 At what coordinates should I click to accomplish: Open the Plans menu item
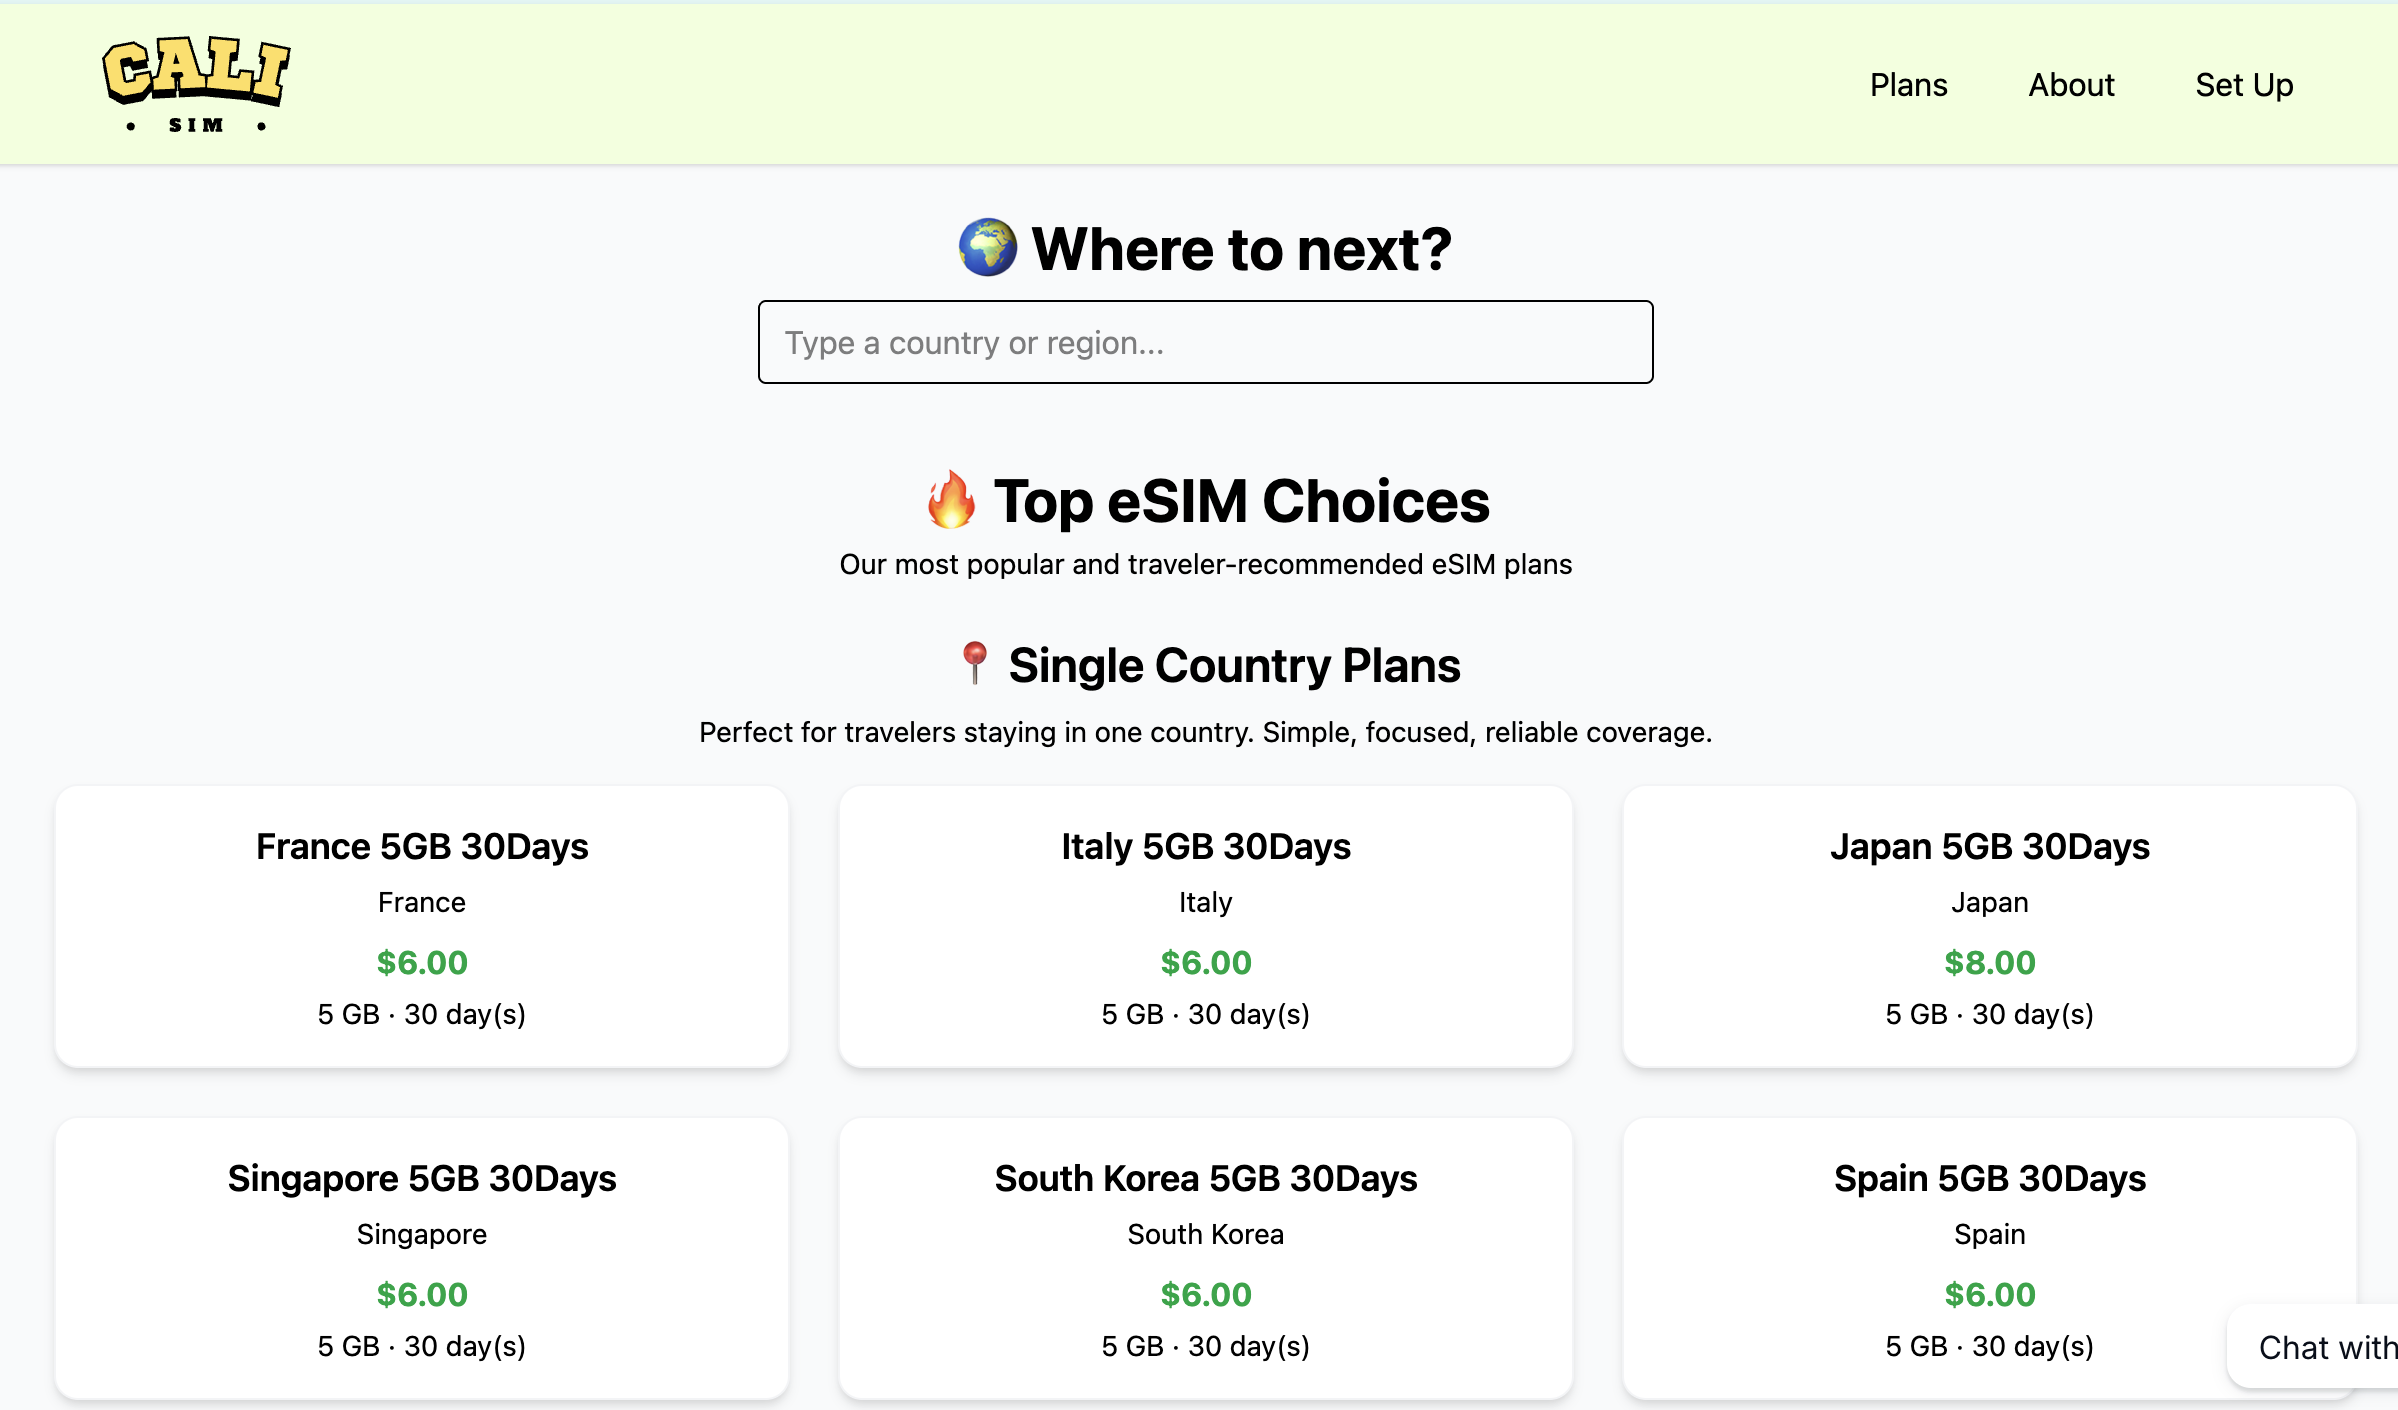1908,84
